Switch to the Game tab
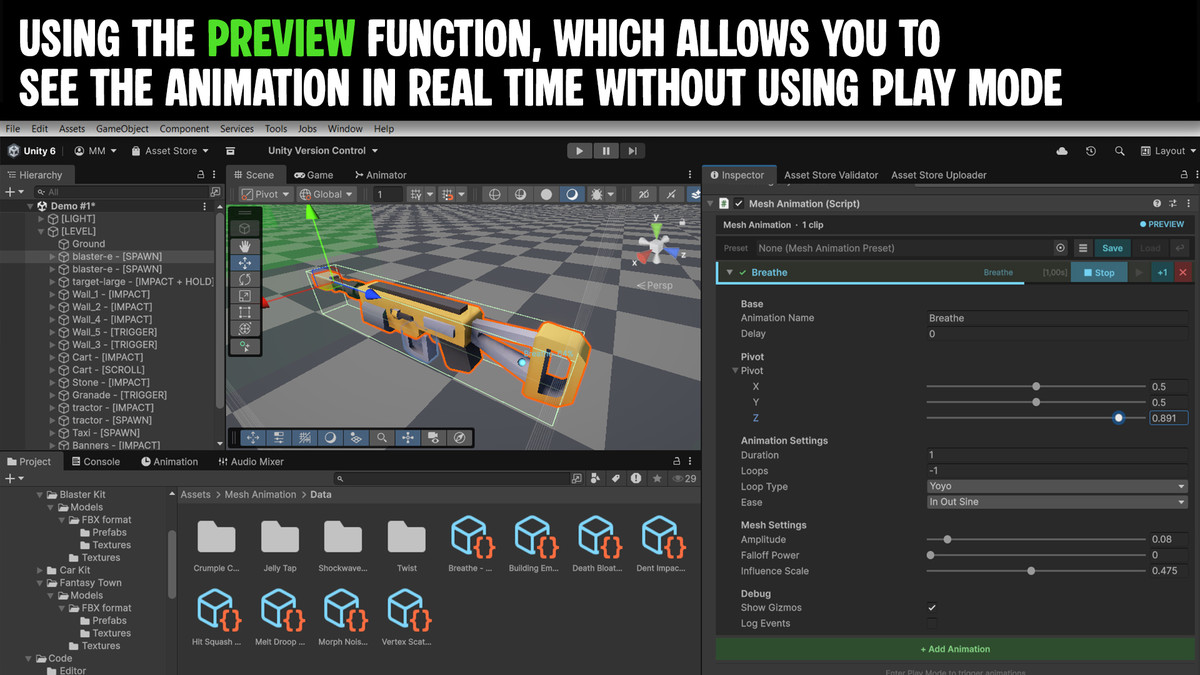Screen dimensions: 1200x675 pos(313,175)
